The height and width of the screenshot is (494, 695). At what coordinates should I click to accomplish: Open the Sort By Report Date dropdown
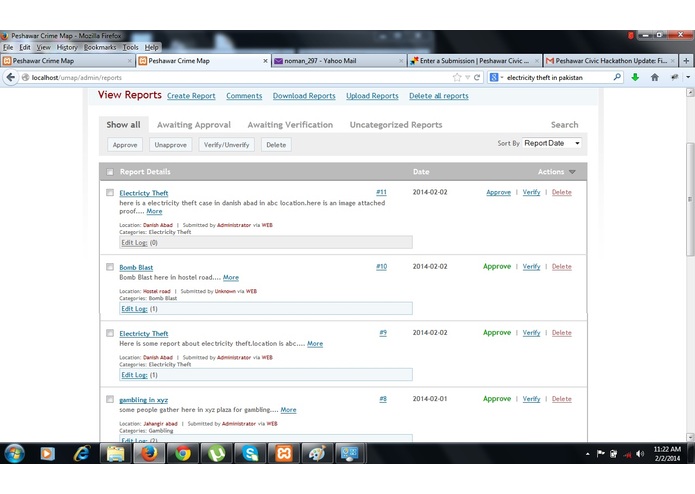pyautogui.click(x=552, y=143)
